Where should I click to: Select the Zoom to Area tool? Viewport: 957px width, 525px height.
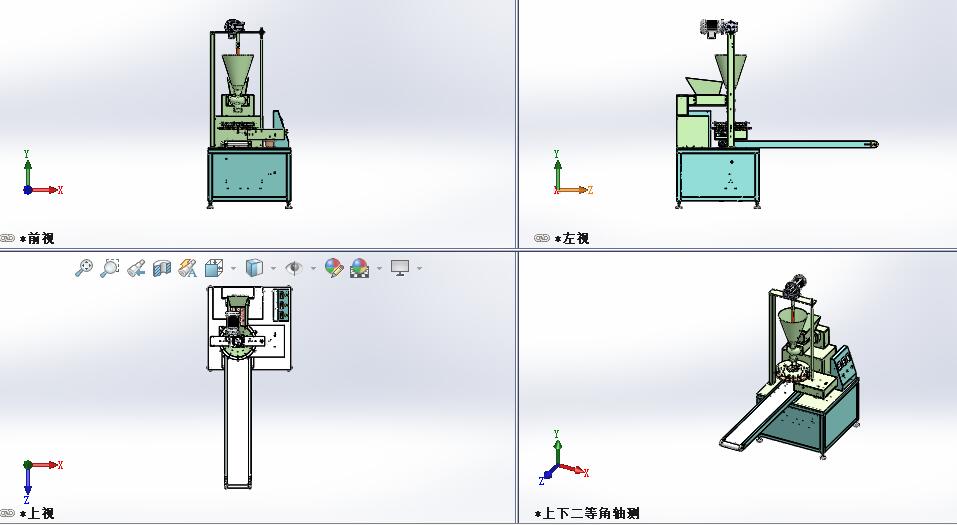click(x=109, y=267)
